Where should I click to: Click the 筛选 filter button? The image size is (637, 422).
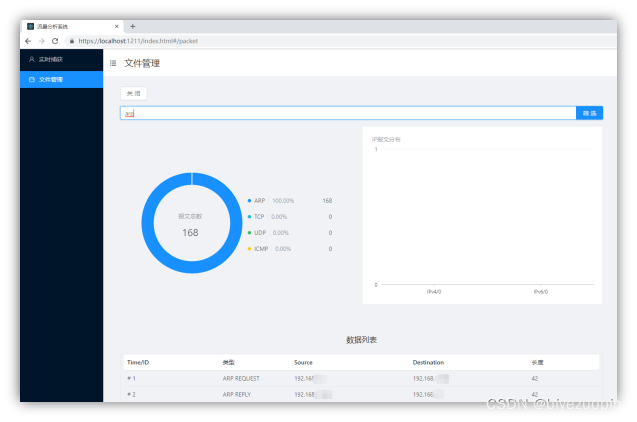pyautogui.click(x=589, y=113)
